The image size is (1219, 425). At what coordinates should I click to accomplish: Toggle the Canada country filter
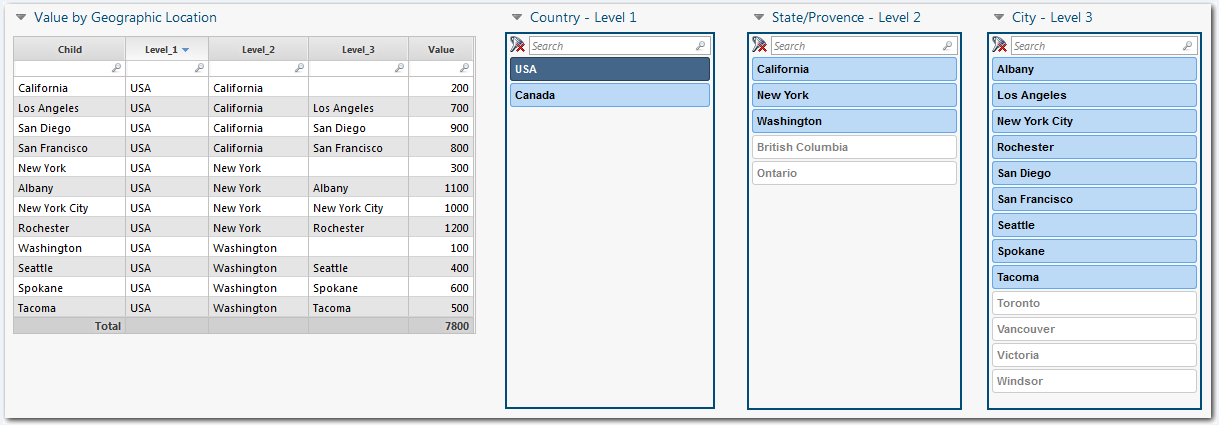609,95
